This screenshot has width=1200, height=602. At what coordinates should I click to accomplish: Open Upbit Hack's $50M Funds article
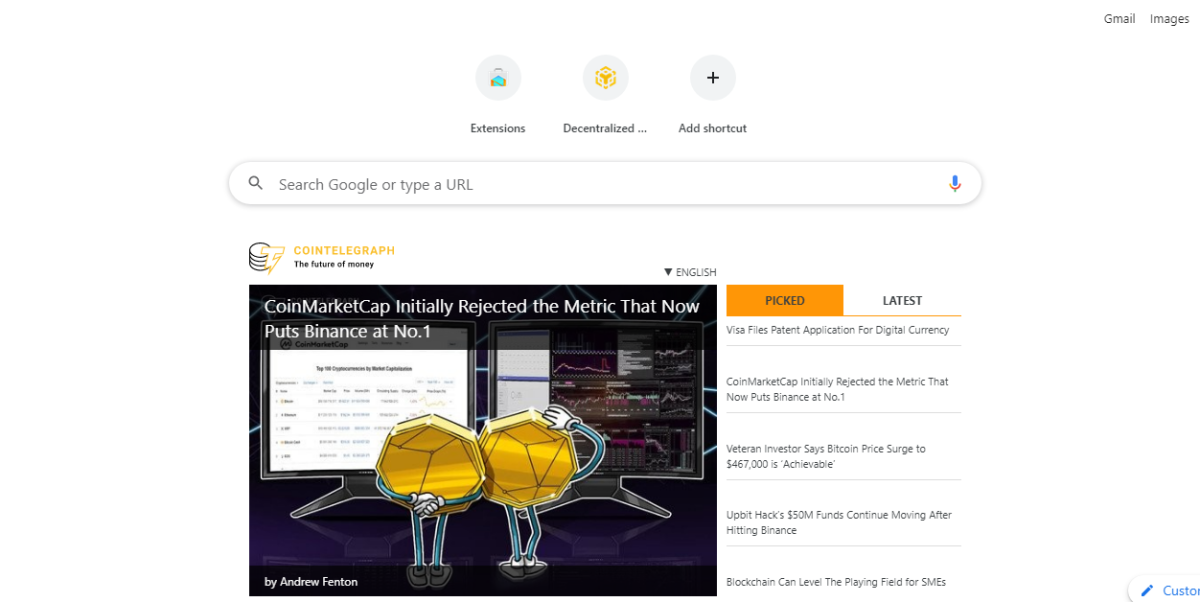tap(839, 522)
